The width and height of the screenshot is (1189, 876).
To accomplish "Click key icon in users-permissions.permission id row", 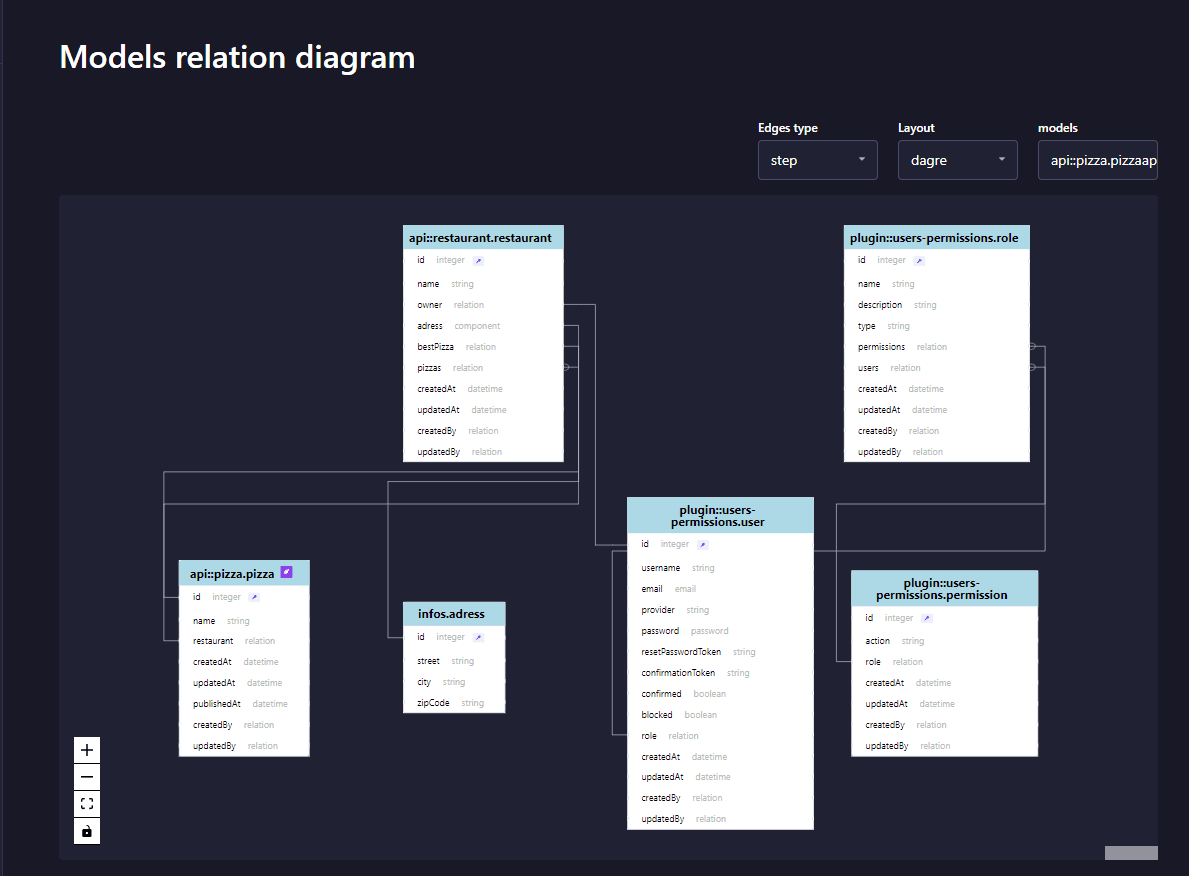I will 926,618.
